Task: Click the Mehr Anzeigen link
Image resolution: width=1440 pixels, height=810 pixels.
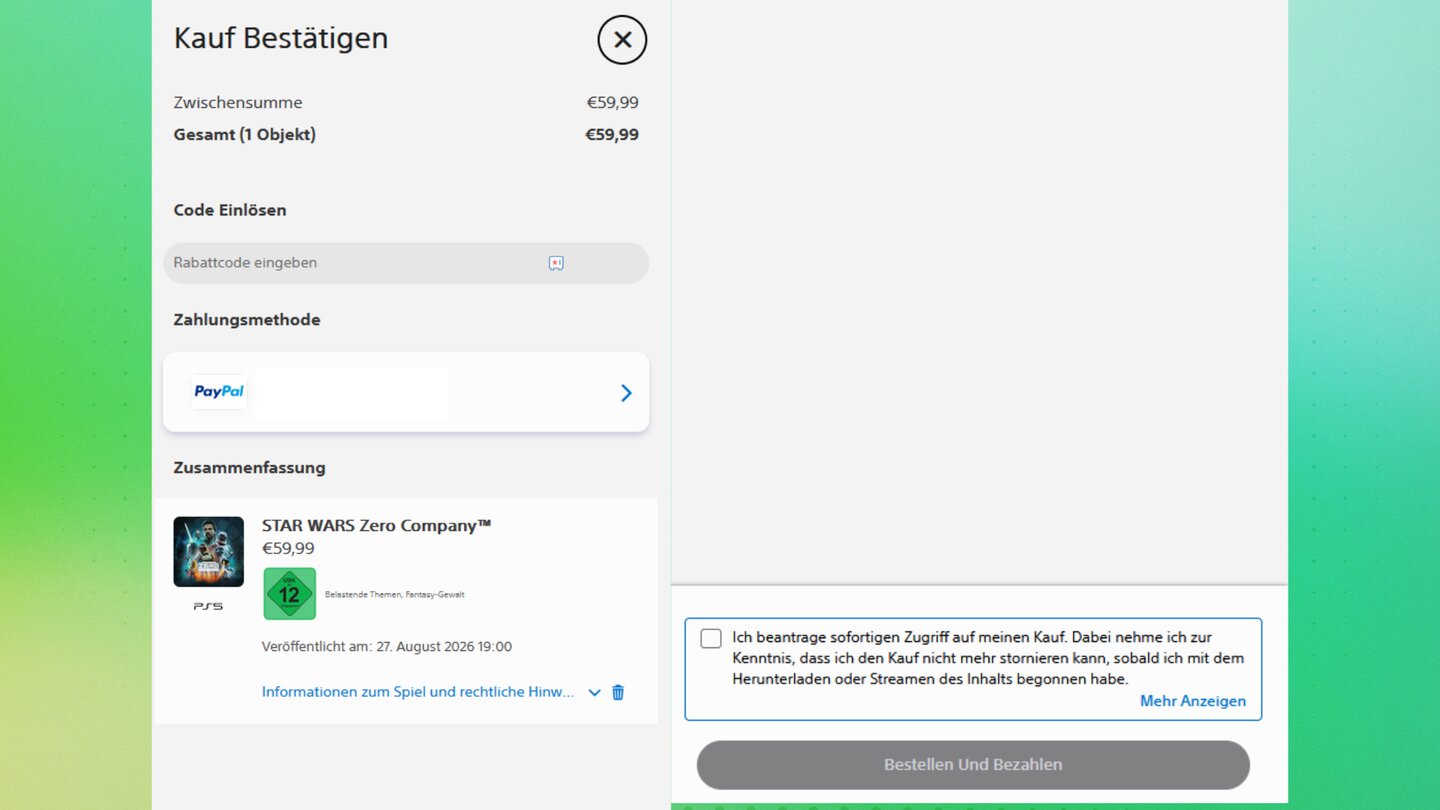Action: point(1193,701)
